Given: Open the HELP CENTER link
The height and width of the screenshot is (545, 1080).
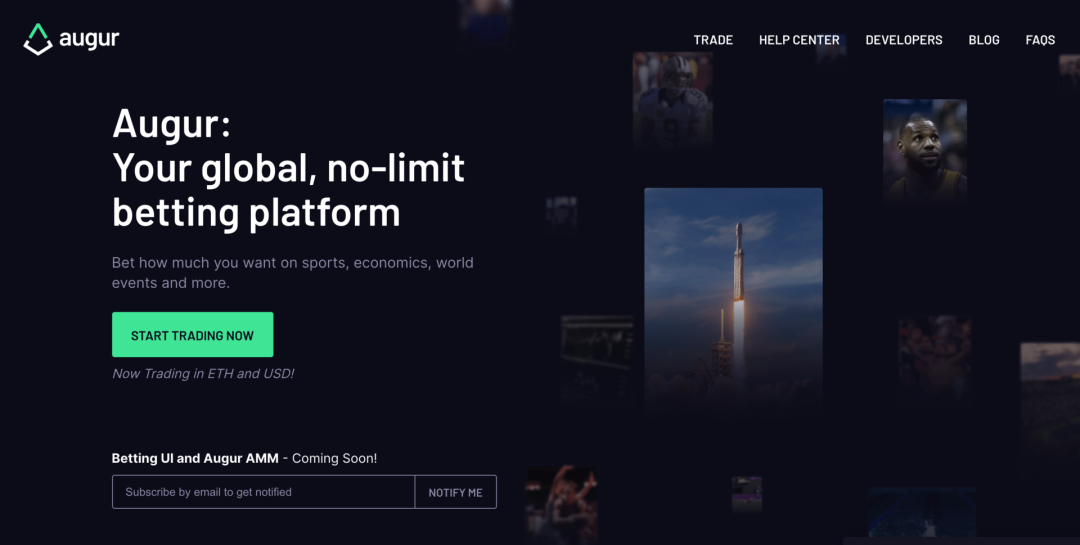Looking at the screenshot, I should [x=799, y=40].
